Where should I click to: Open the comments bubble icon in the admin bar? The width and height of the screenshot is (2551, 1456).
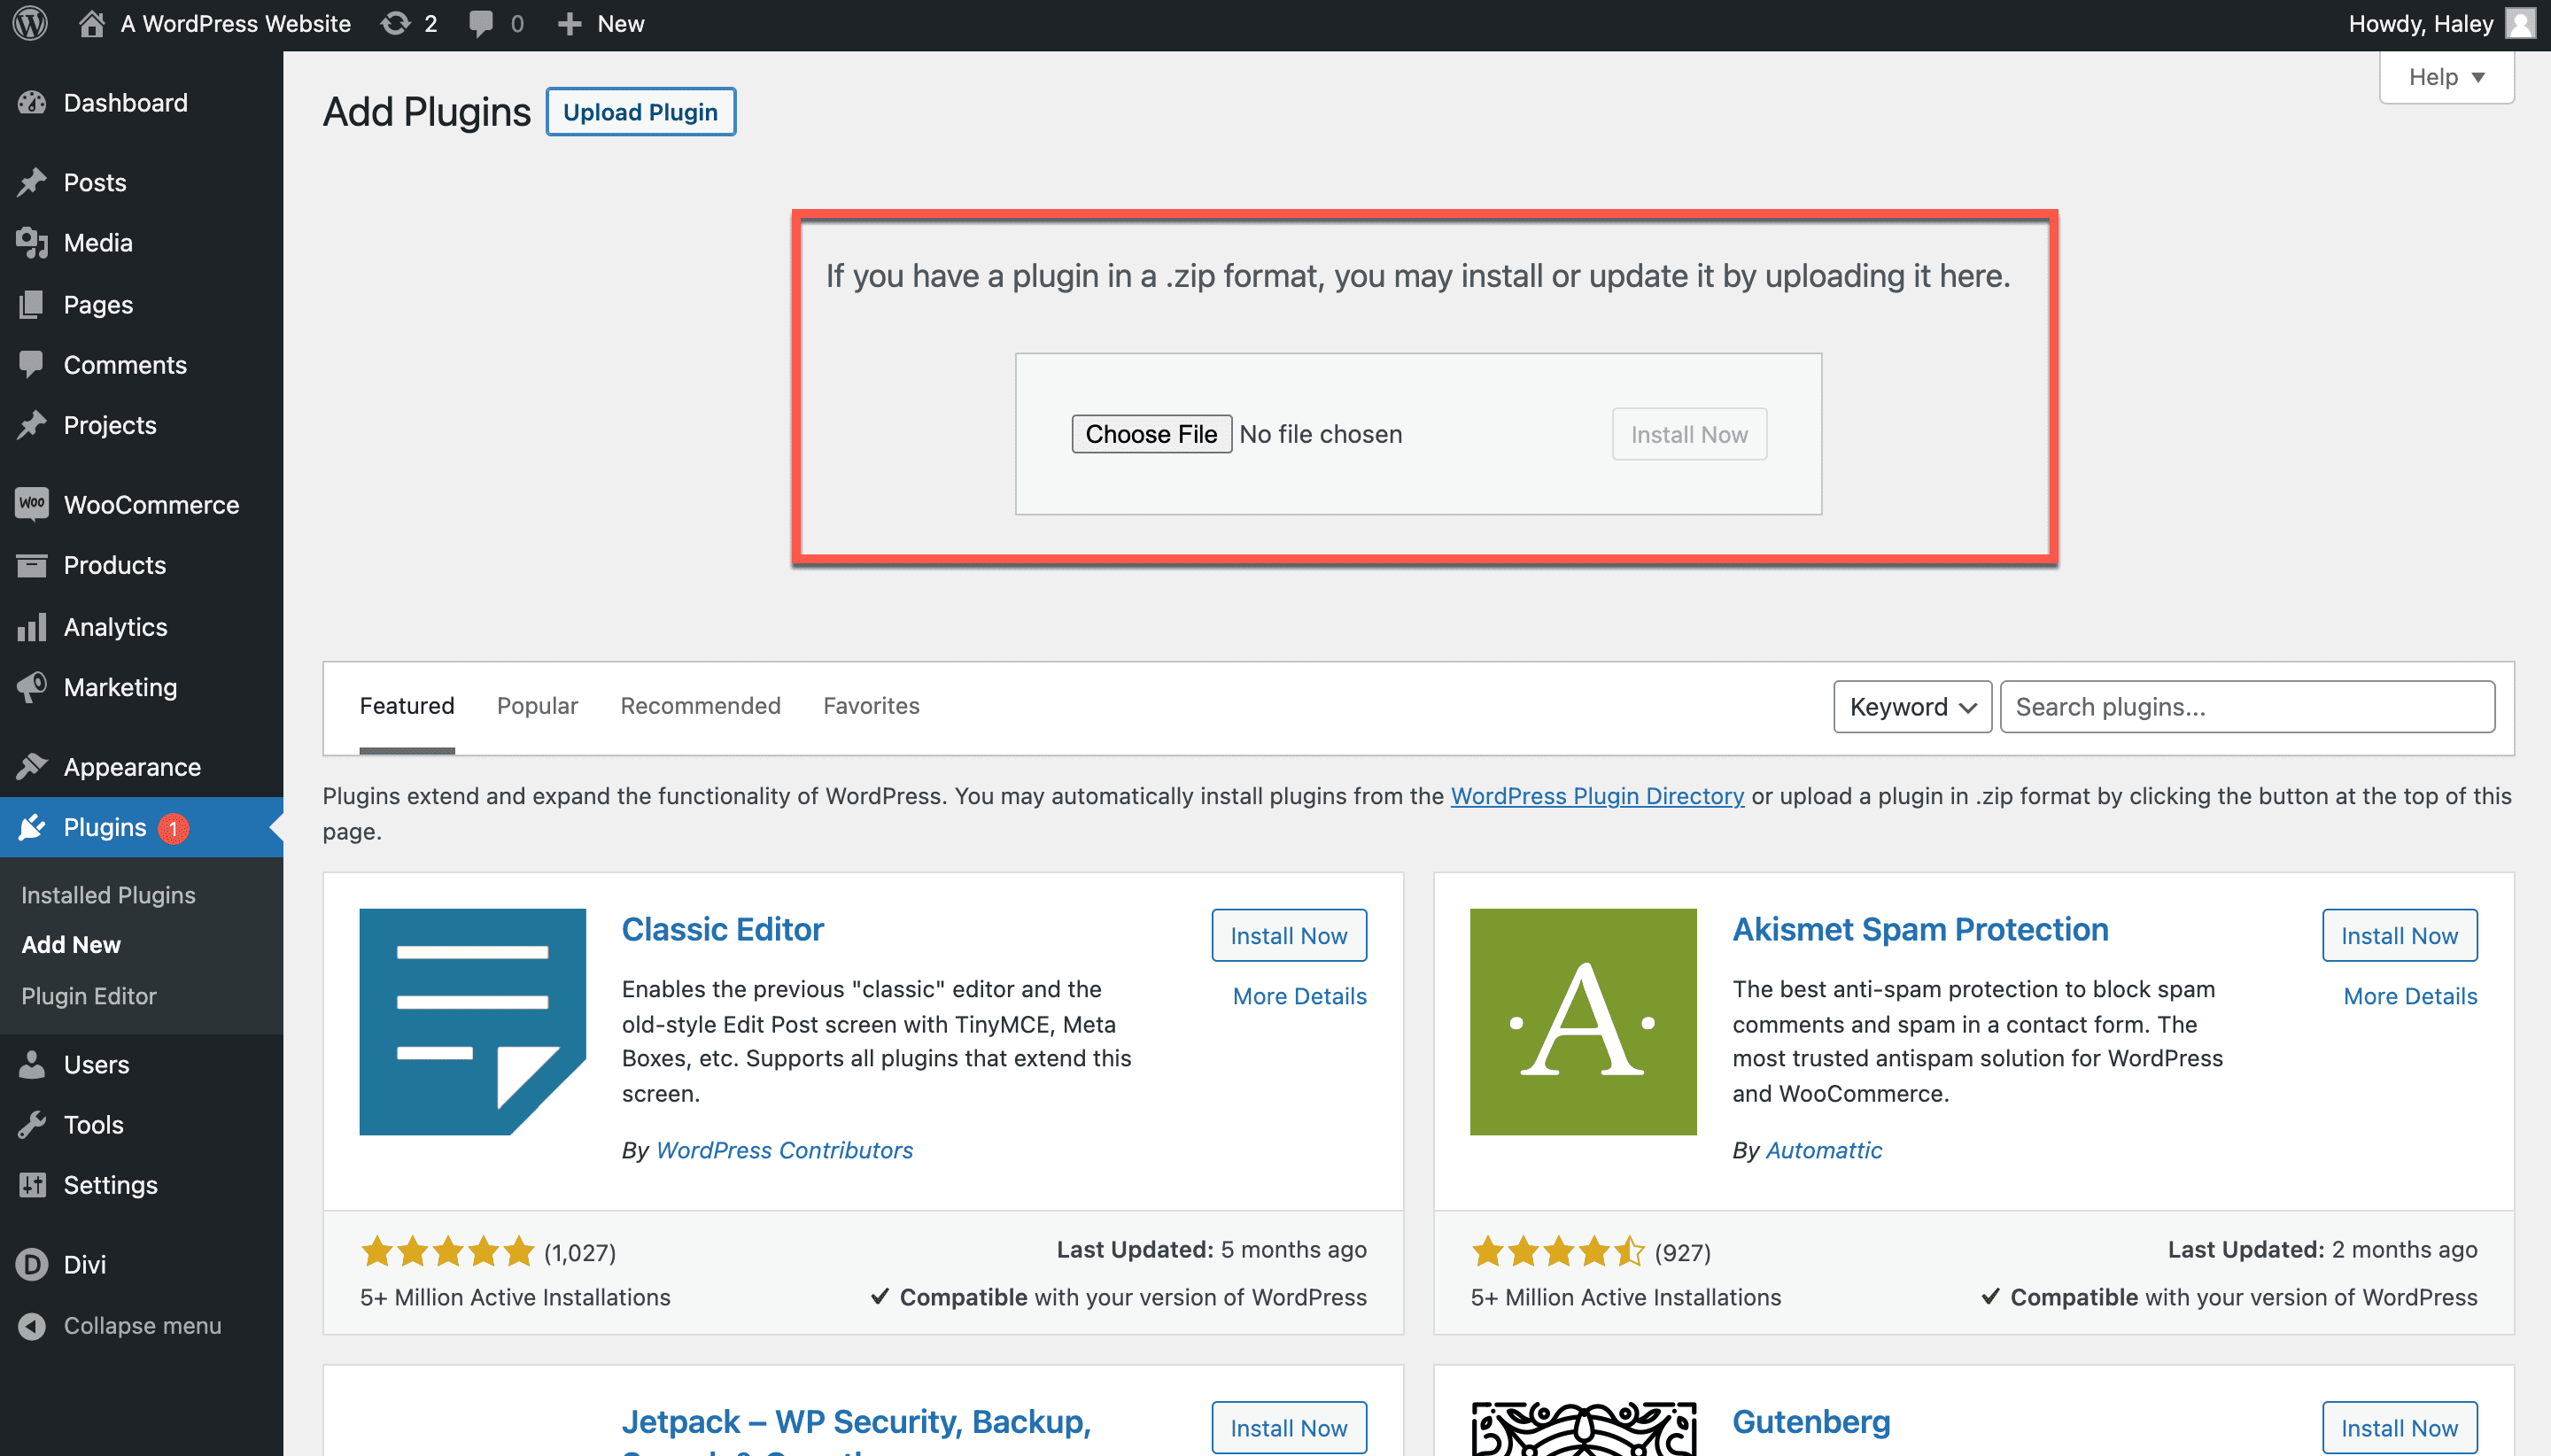[481, 24]
